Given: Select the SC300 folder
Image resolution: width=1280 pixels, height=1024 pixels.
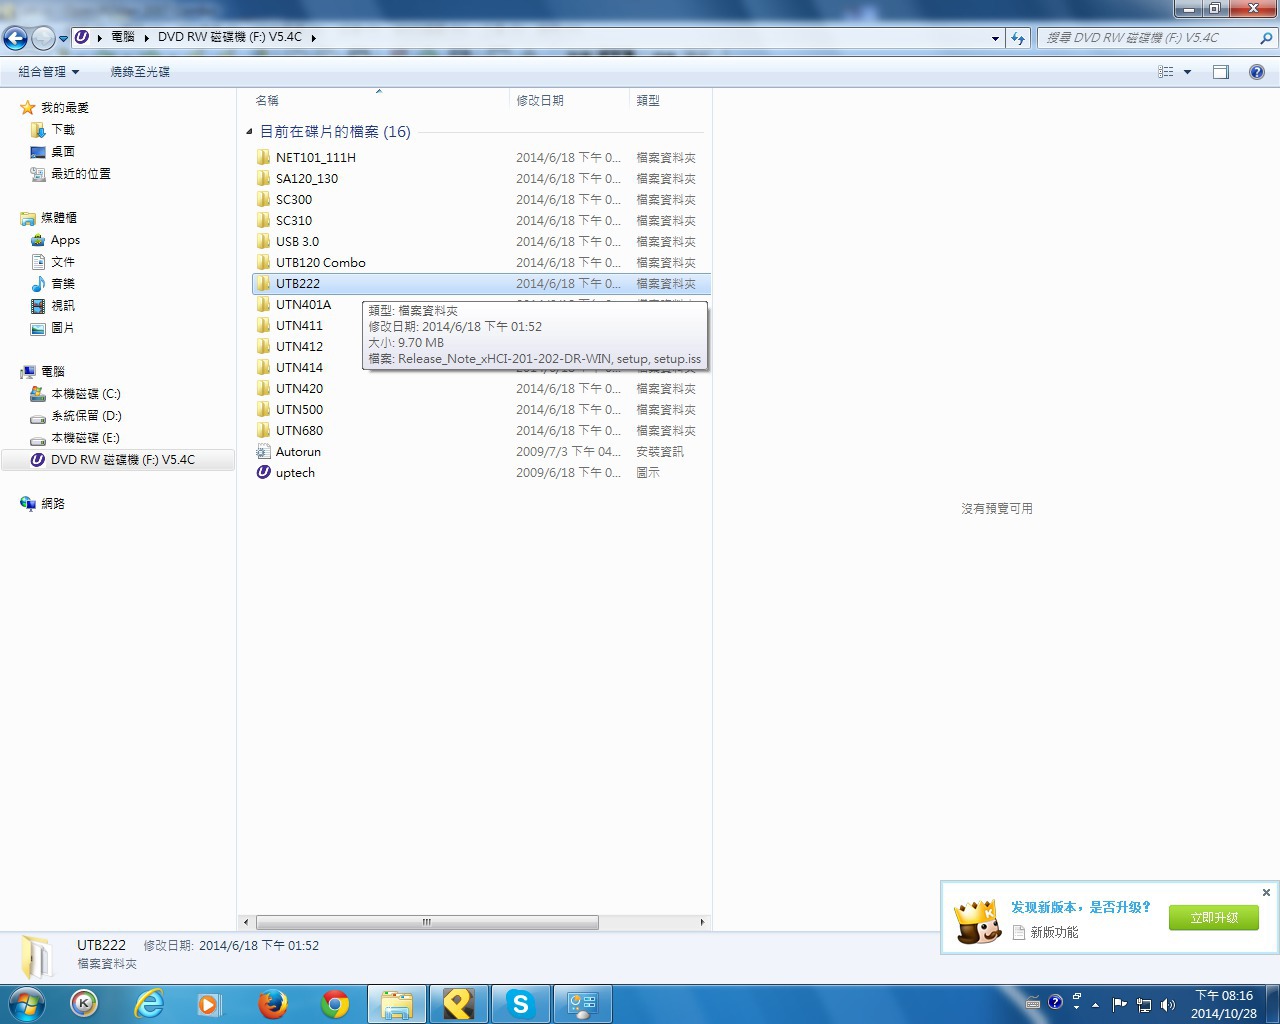Looking at the screenshot, I should (x=481, y=199).
